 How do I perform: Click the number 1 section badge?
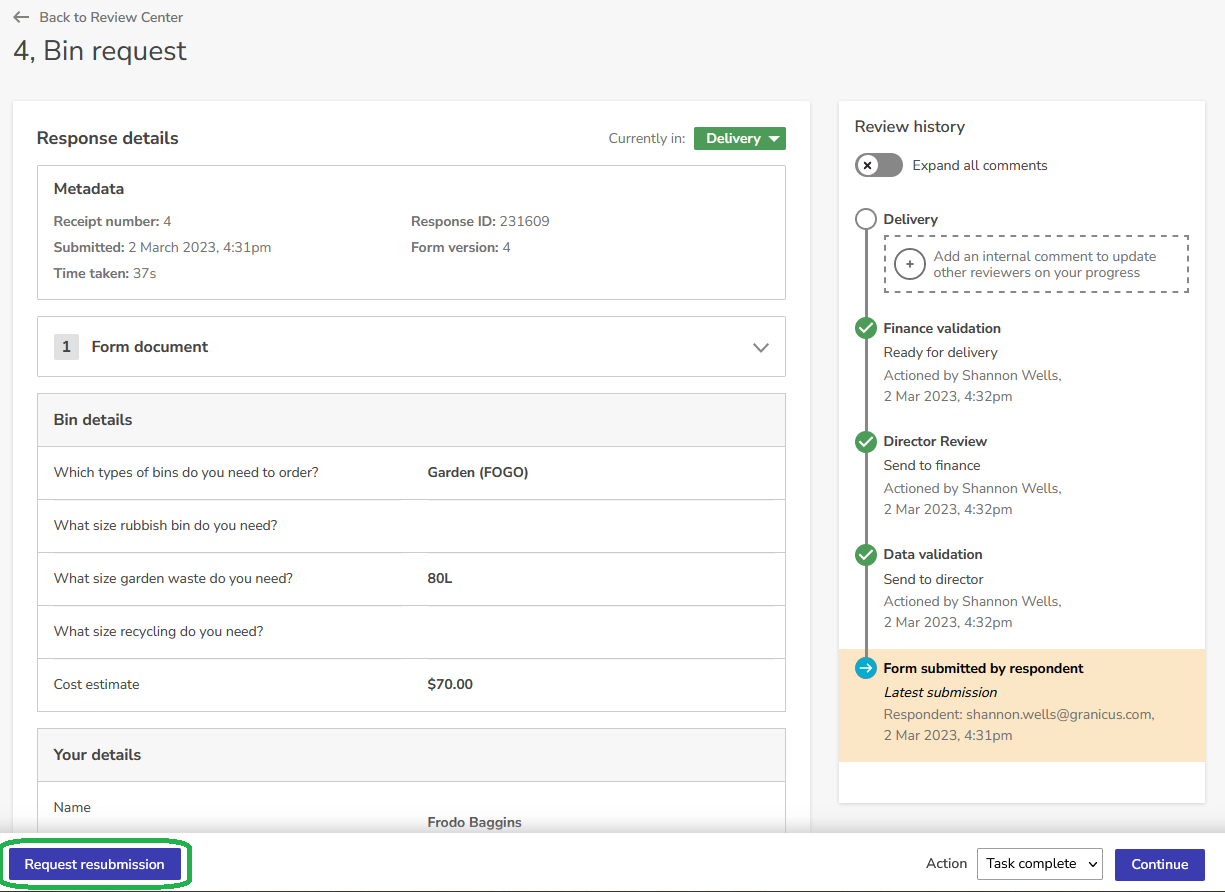(x=66, y=347)
